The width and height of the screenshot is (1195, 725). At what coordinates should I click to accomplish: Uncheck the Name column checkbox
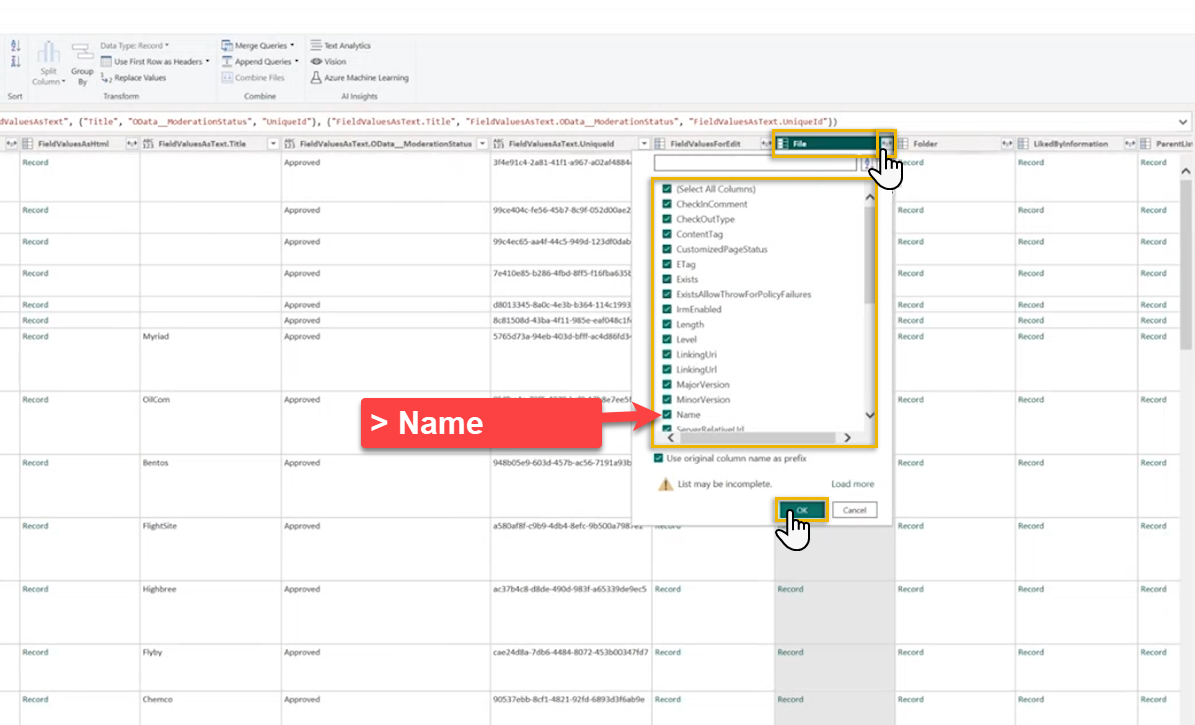tap(667, 414)
